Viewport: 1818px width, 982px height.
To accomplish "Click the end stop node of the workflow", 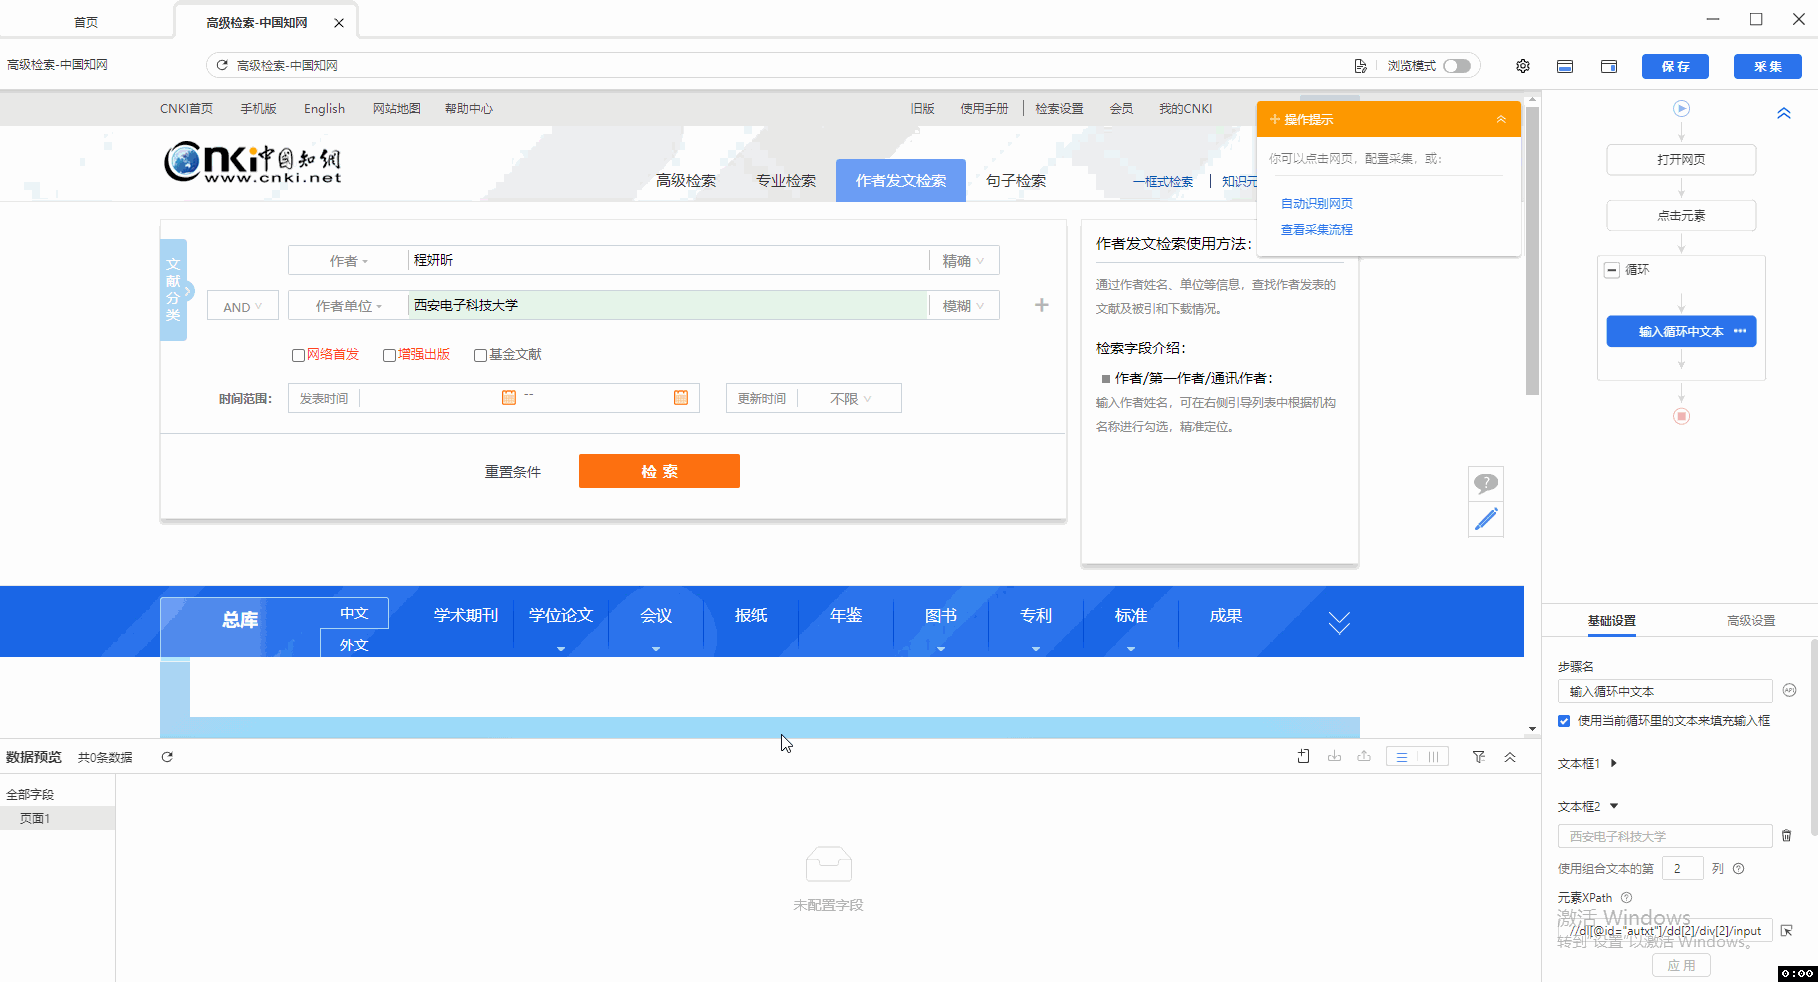I will pos(1681,416).
